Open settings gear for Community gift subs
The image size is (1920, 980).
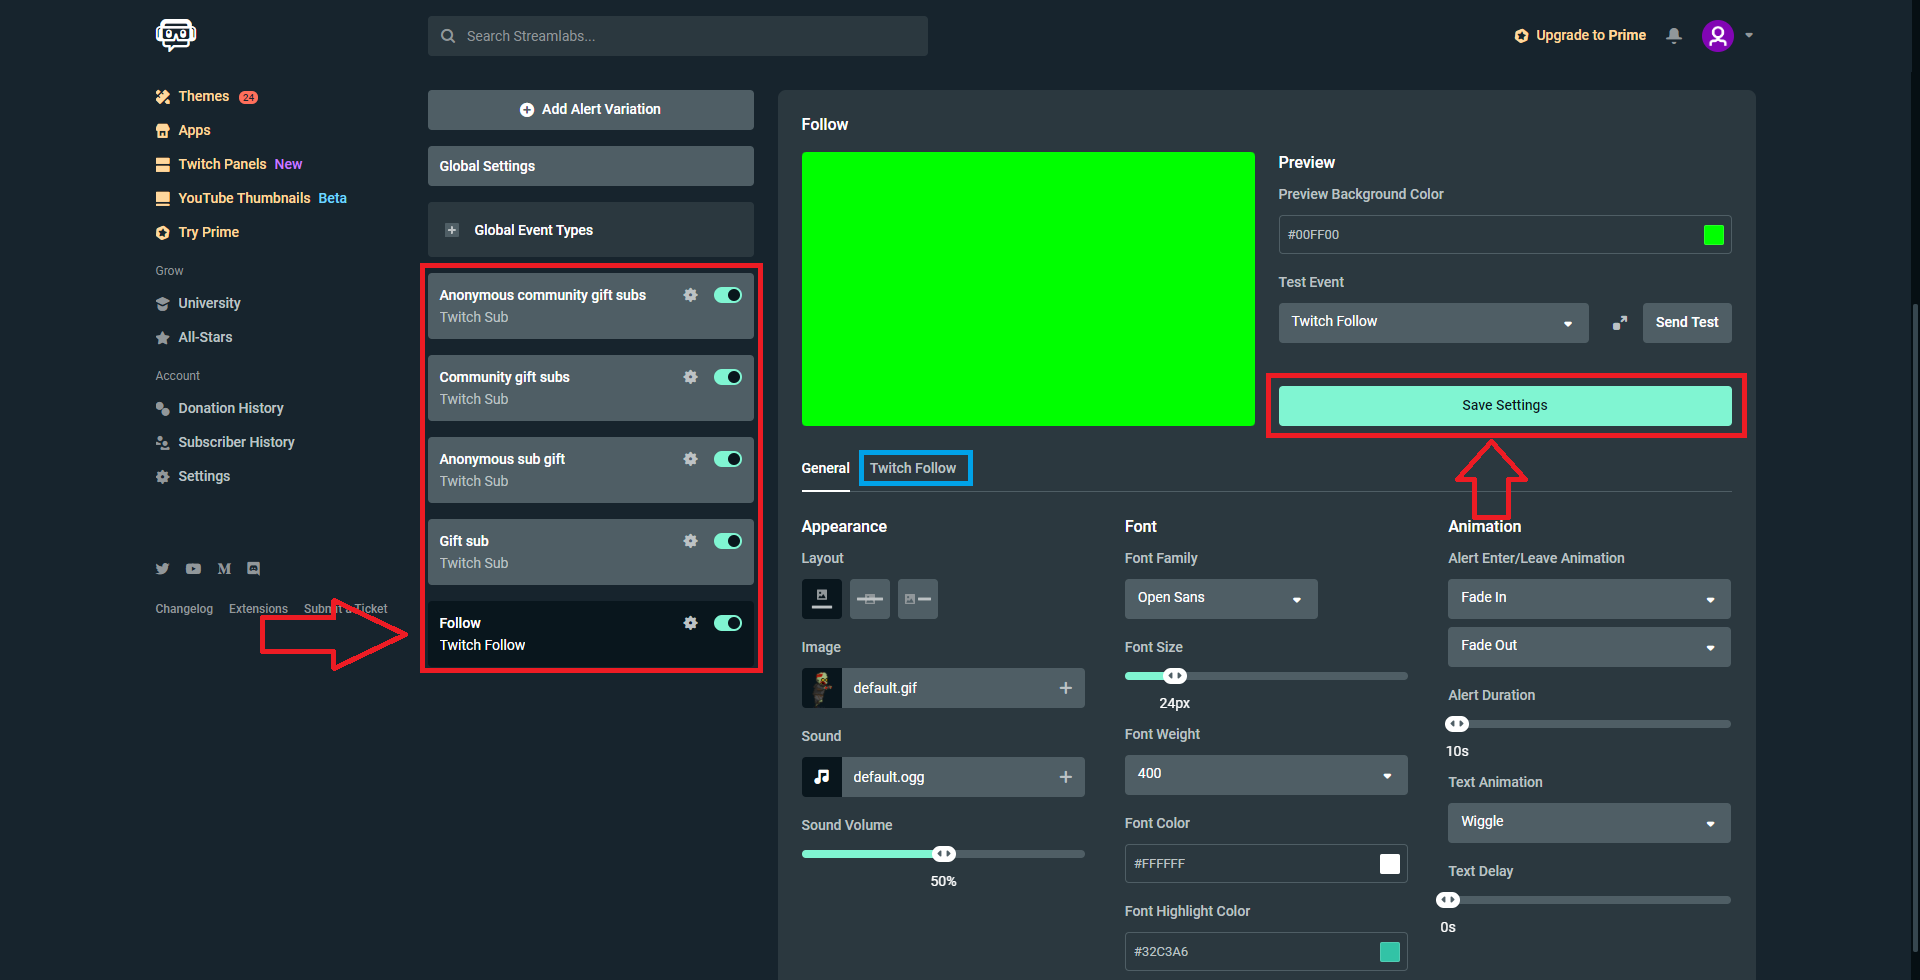pos(690,377)
